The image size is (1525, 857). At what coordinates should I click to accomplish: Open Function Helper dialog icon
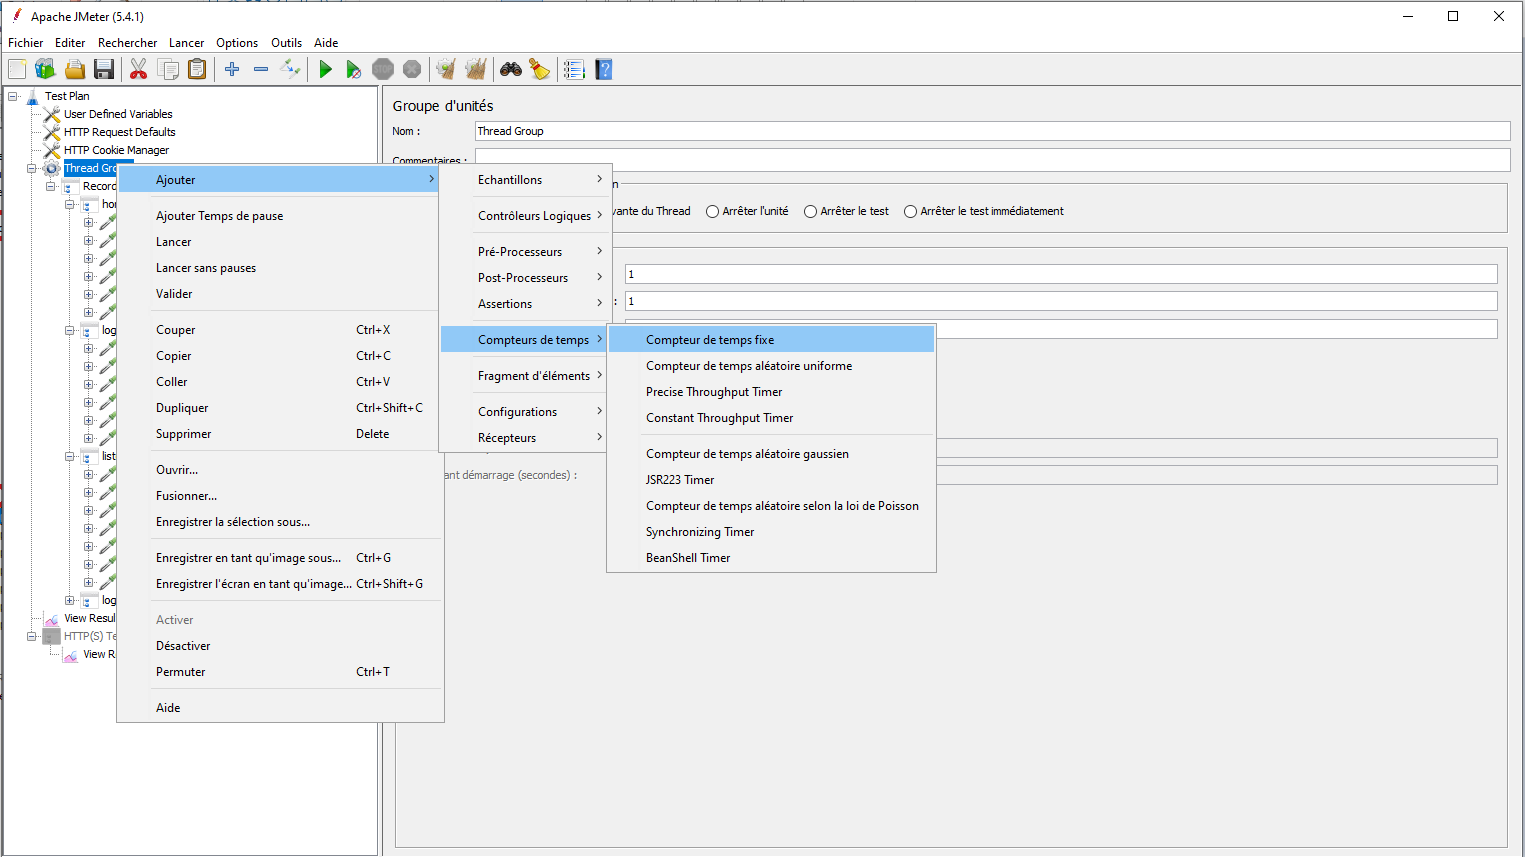[574, 69]
